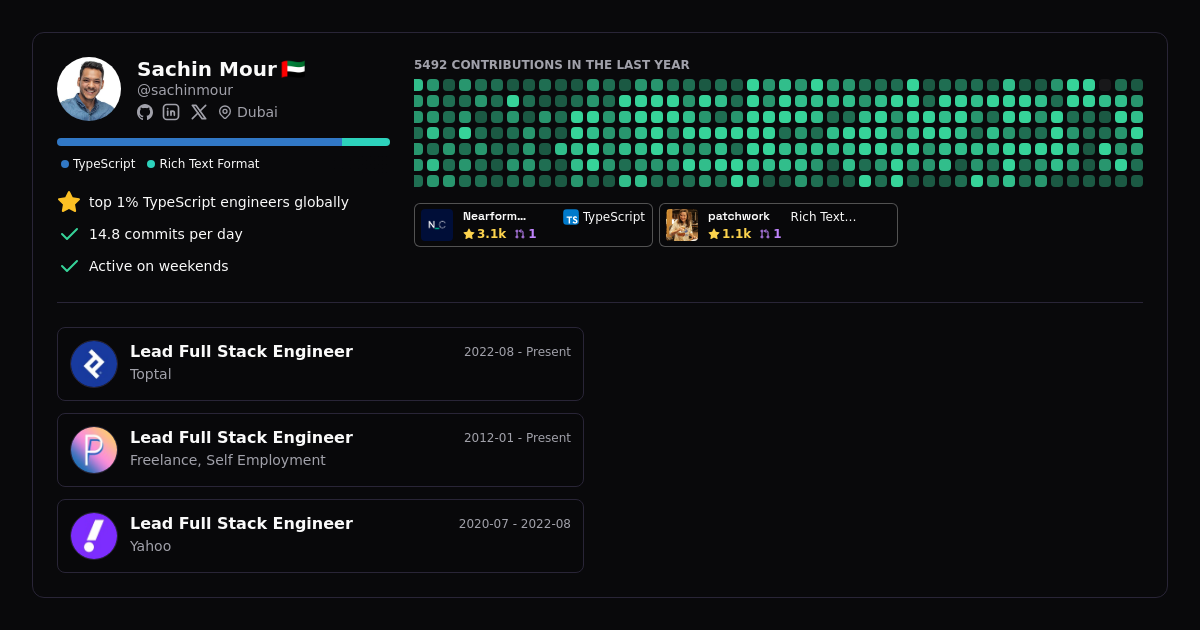The height and width of the screenshot is (630, 1200).
Task: Select the Lead Full Stack Engineer Toptal card
Action: [320, 364]
